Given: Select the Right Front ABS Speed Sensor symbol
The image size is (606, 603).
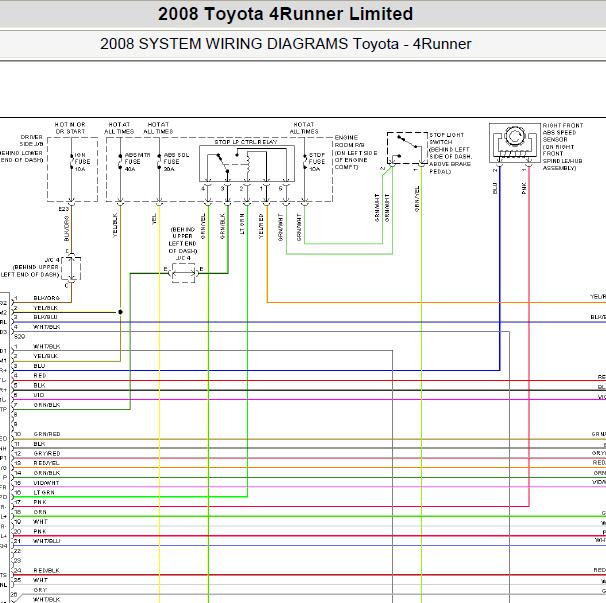Looking at the screenshot, I should (514, 143).
